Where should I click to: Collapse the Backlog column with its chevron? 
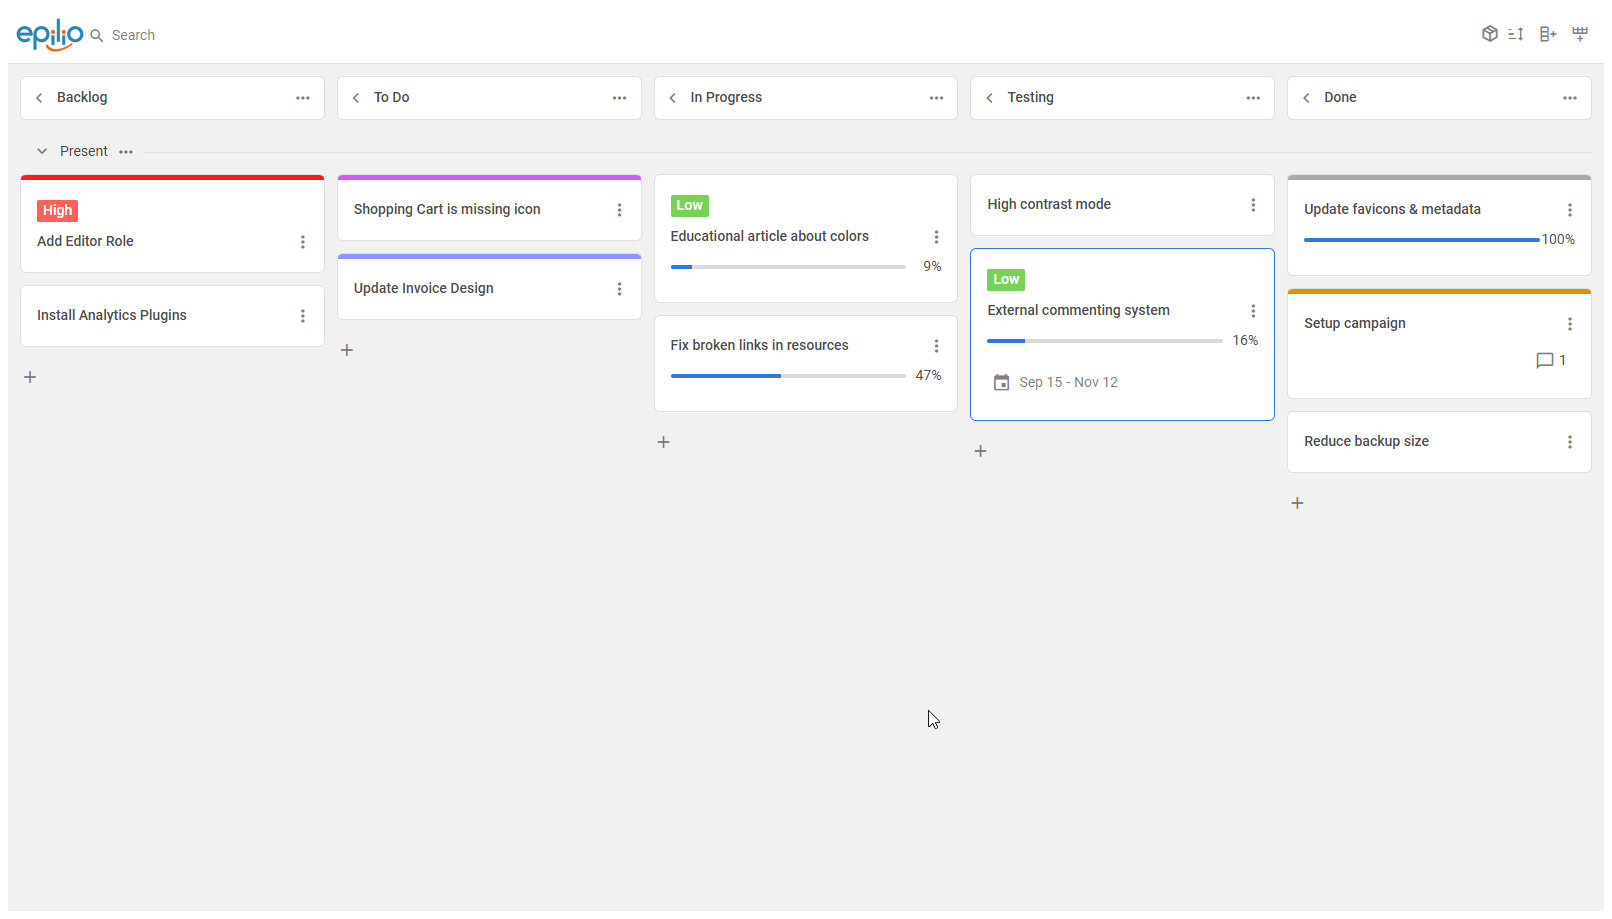click(x=38, y=97)
